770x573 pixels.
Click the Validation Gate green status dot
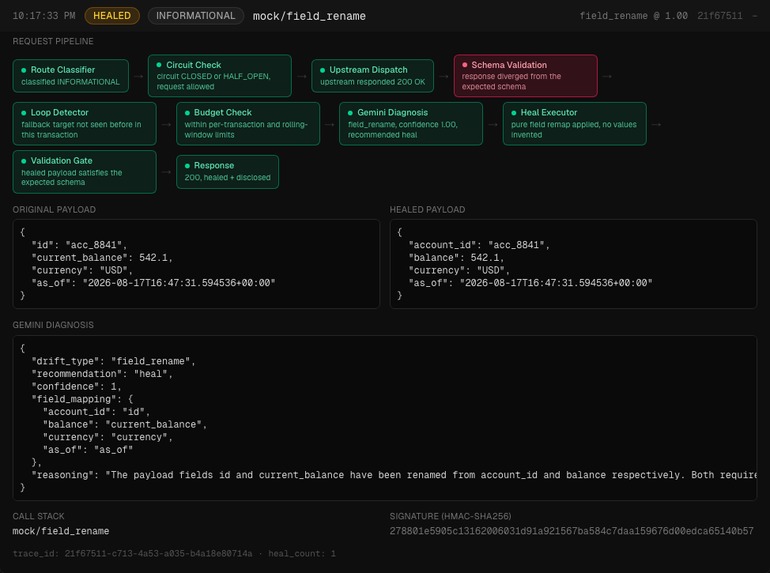(24, 161)
